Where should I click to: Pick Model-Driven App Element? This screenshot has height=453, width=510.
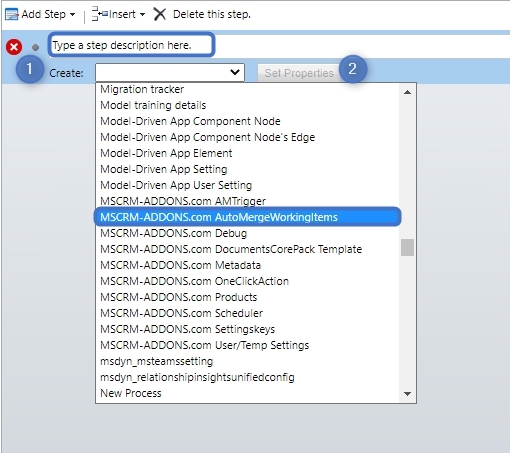tap(247, 153)
